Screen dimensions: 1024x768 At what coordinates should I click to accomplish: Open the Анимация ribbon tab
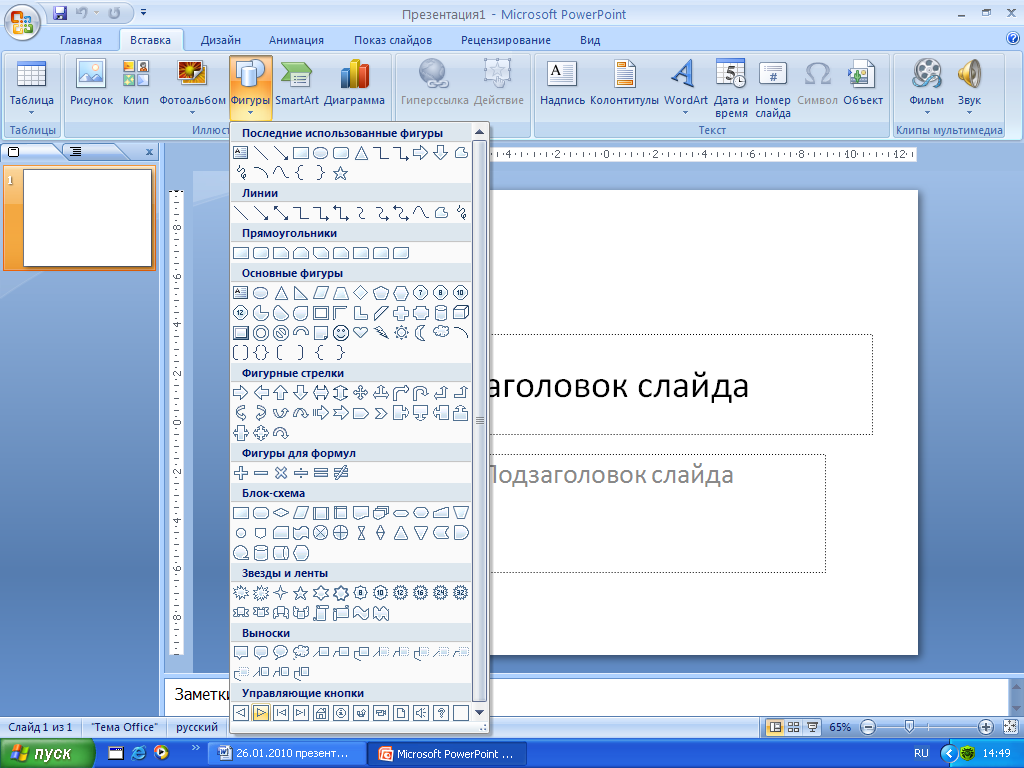[296, 40]
